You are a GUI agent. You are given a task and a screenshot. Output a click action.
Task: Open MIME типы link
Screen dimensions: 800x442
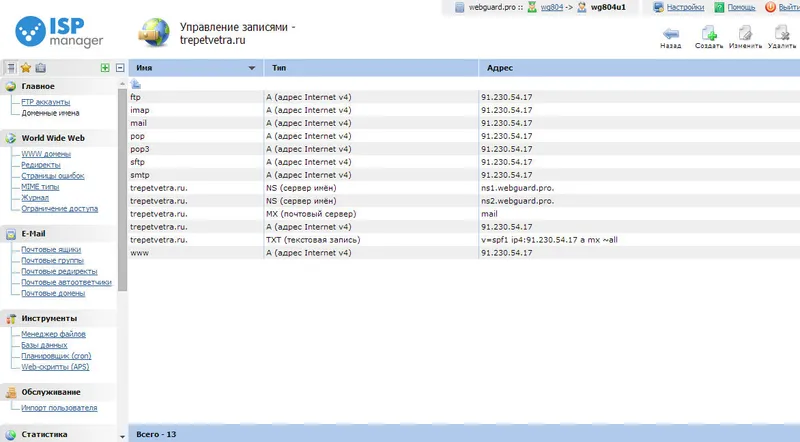40,186
